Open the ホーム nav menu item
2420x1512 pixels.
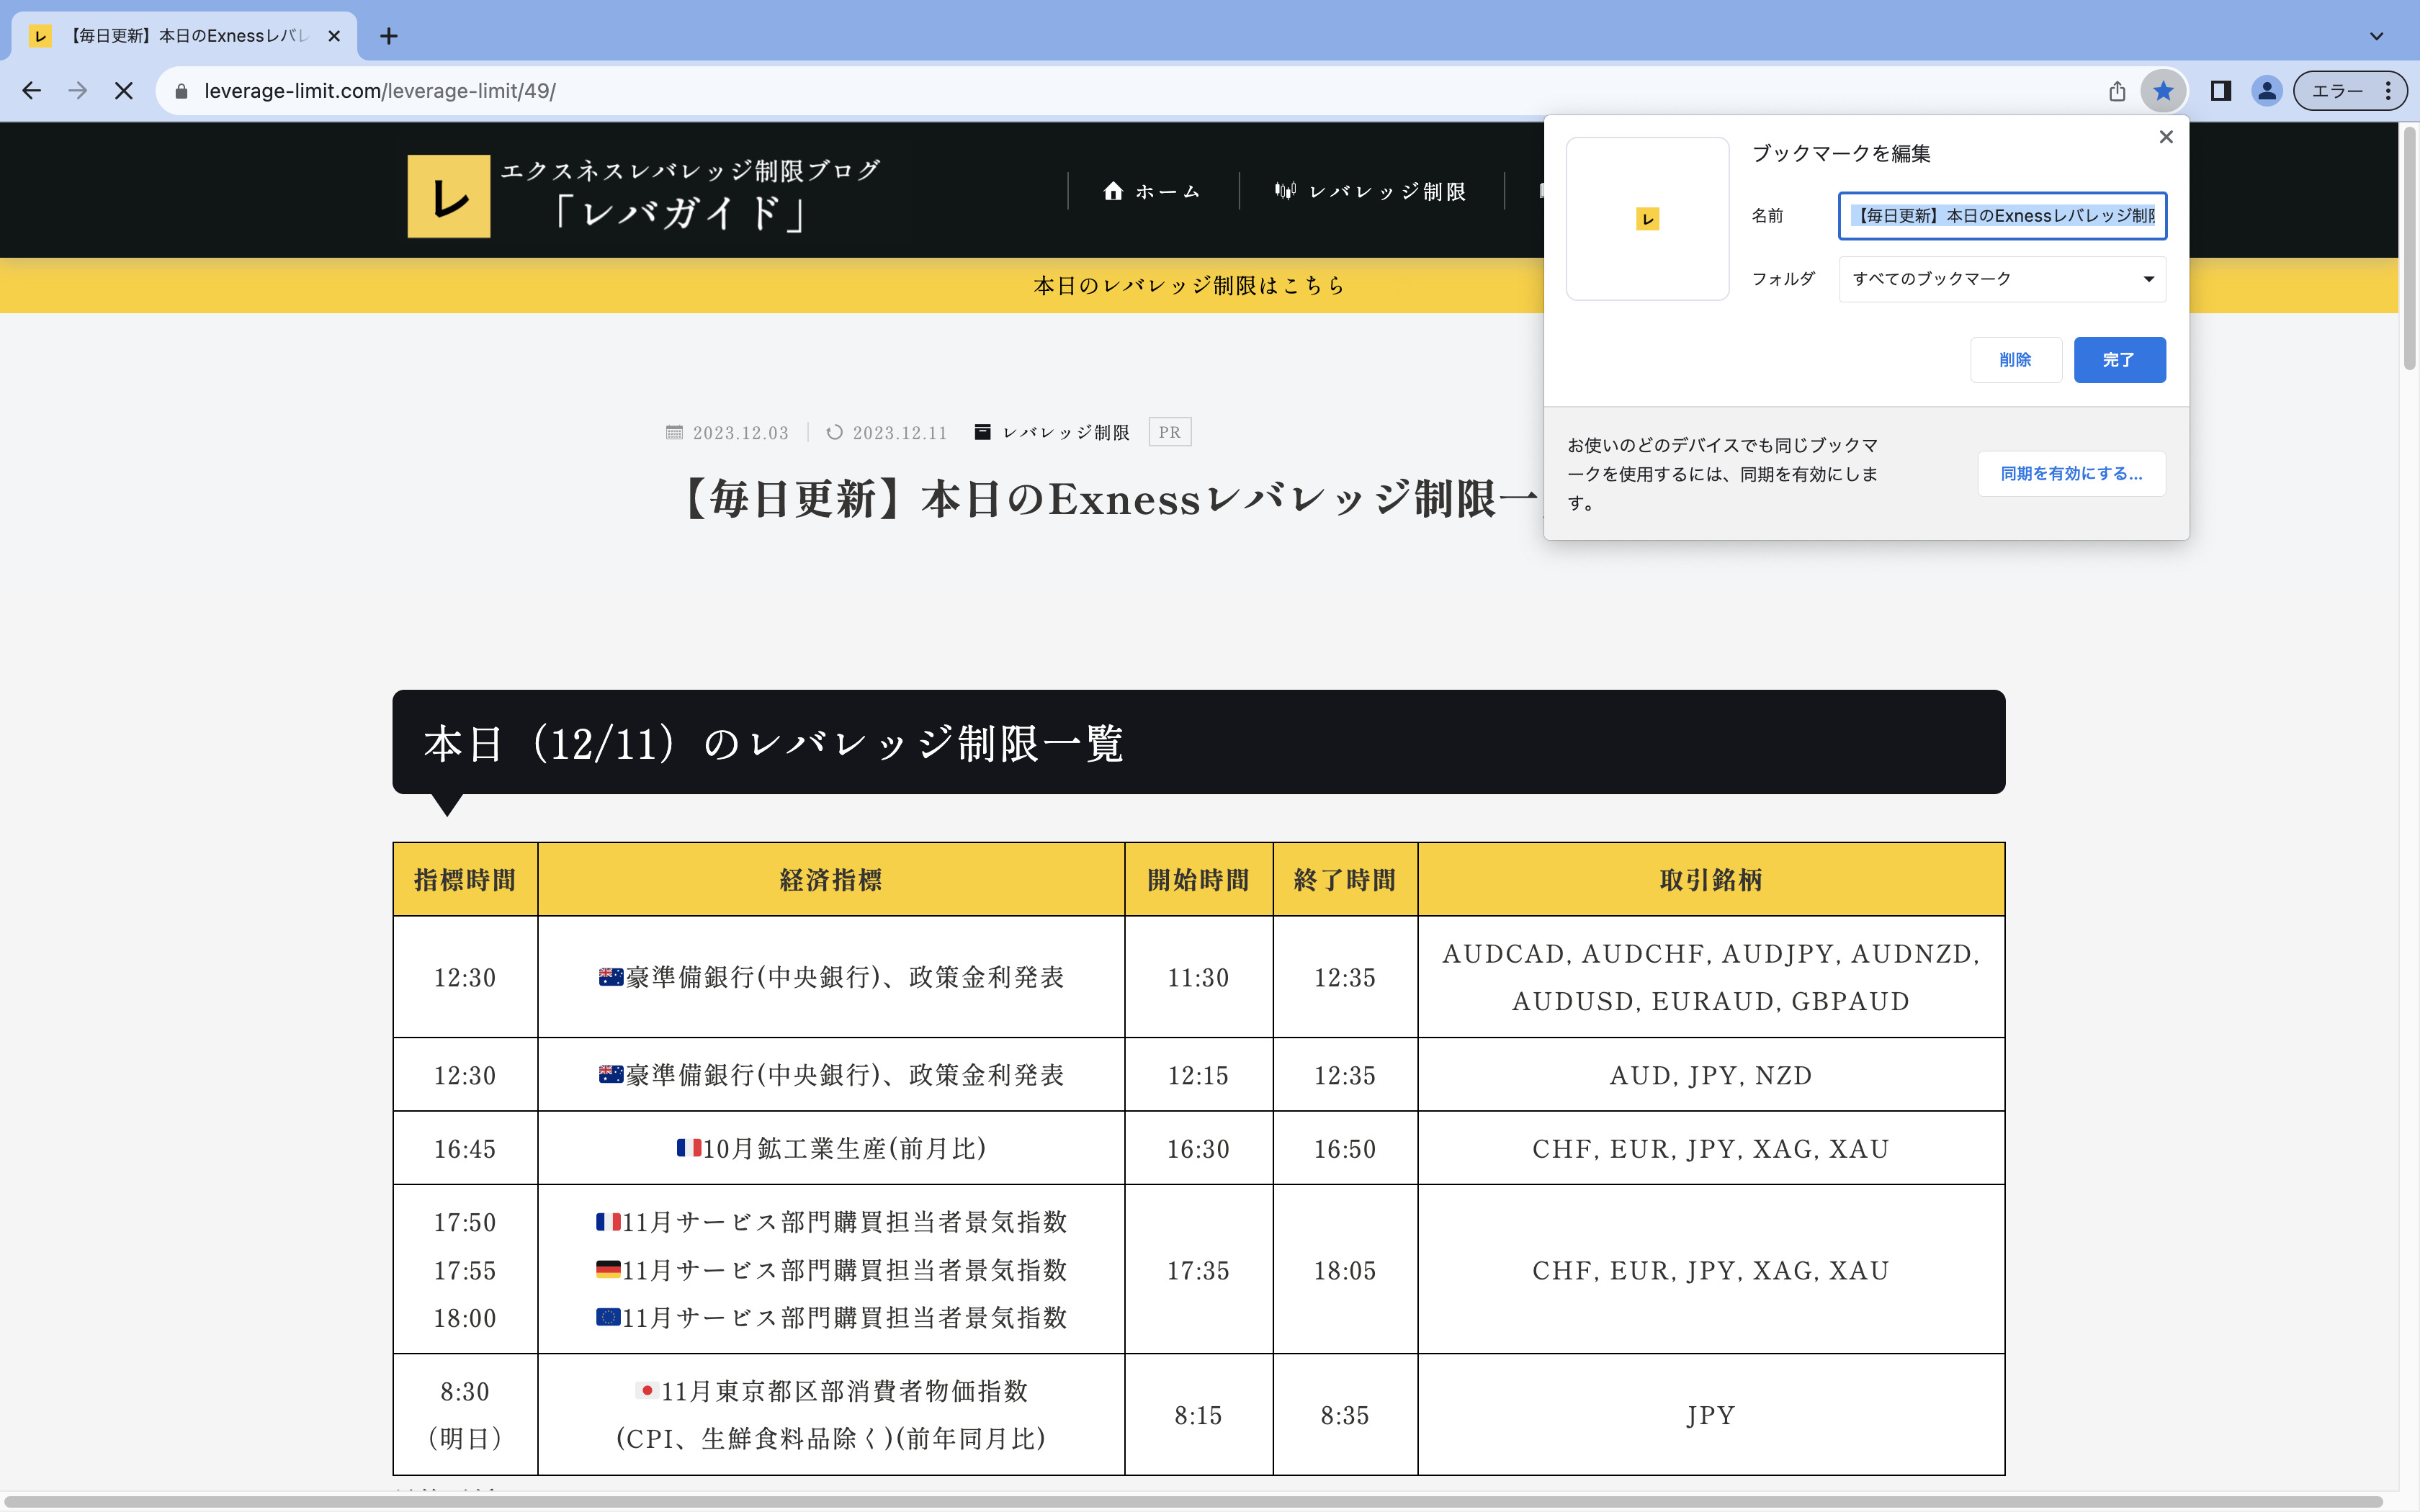pos(1152,191)
